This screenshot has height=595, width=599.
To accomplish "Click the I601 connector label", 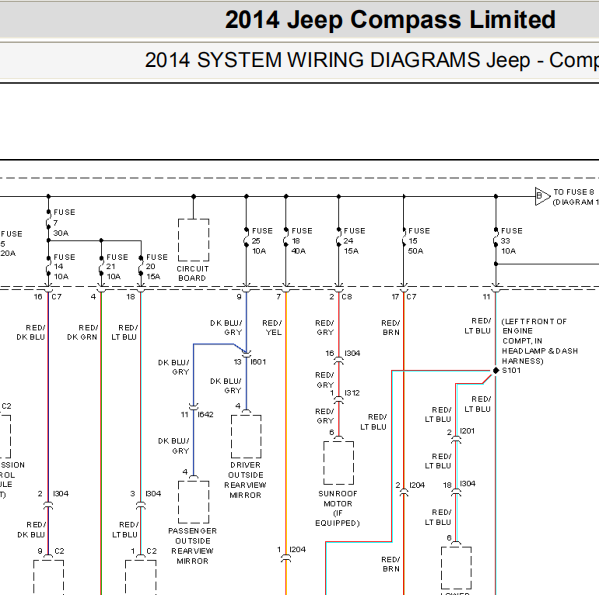I will click(x=258, y=362).
